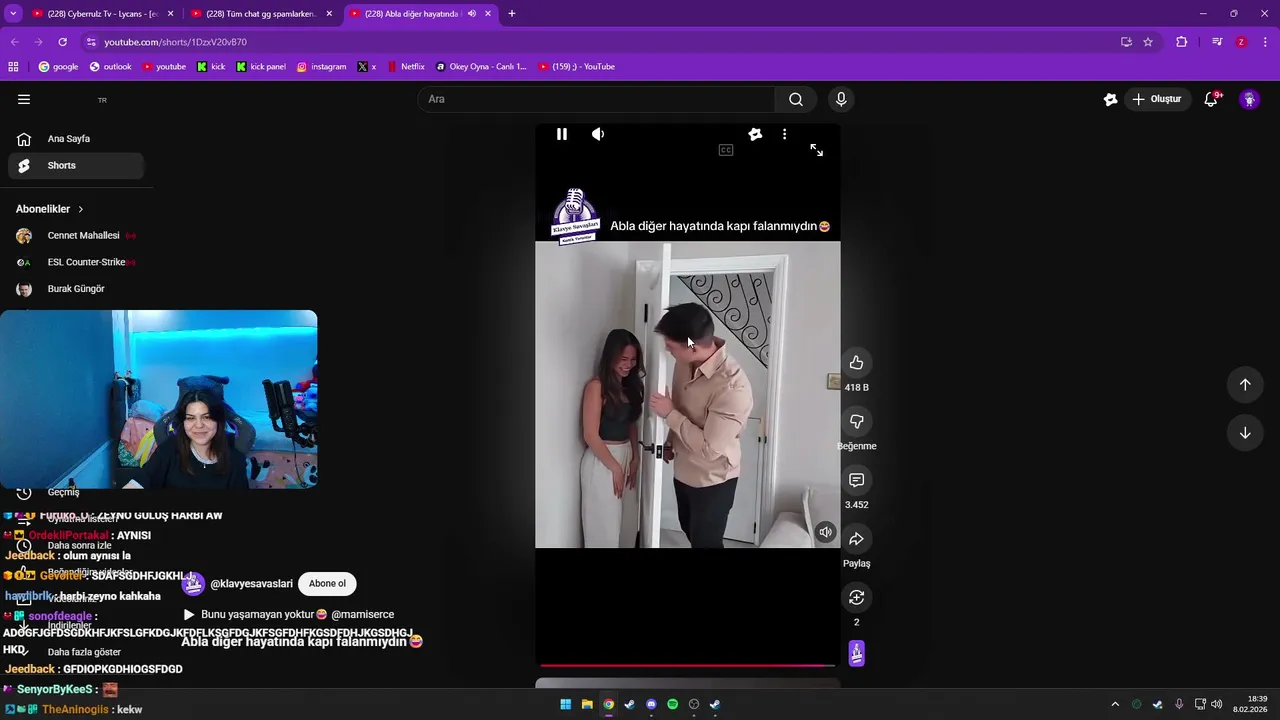1280x720 pixels.
Task: Click the youtube.com/shorts address bar
Action: pyautogui.click(x=600, y=42)
